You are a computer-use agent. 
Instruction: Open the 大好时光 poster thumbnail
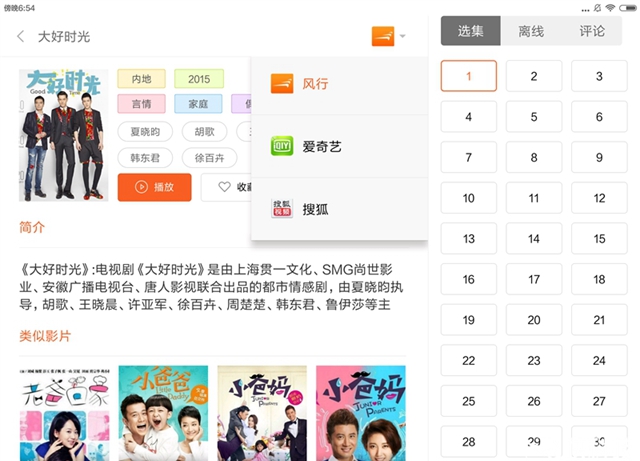[x=64, y=135]
